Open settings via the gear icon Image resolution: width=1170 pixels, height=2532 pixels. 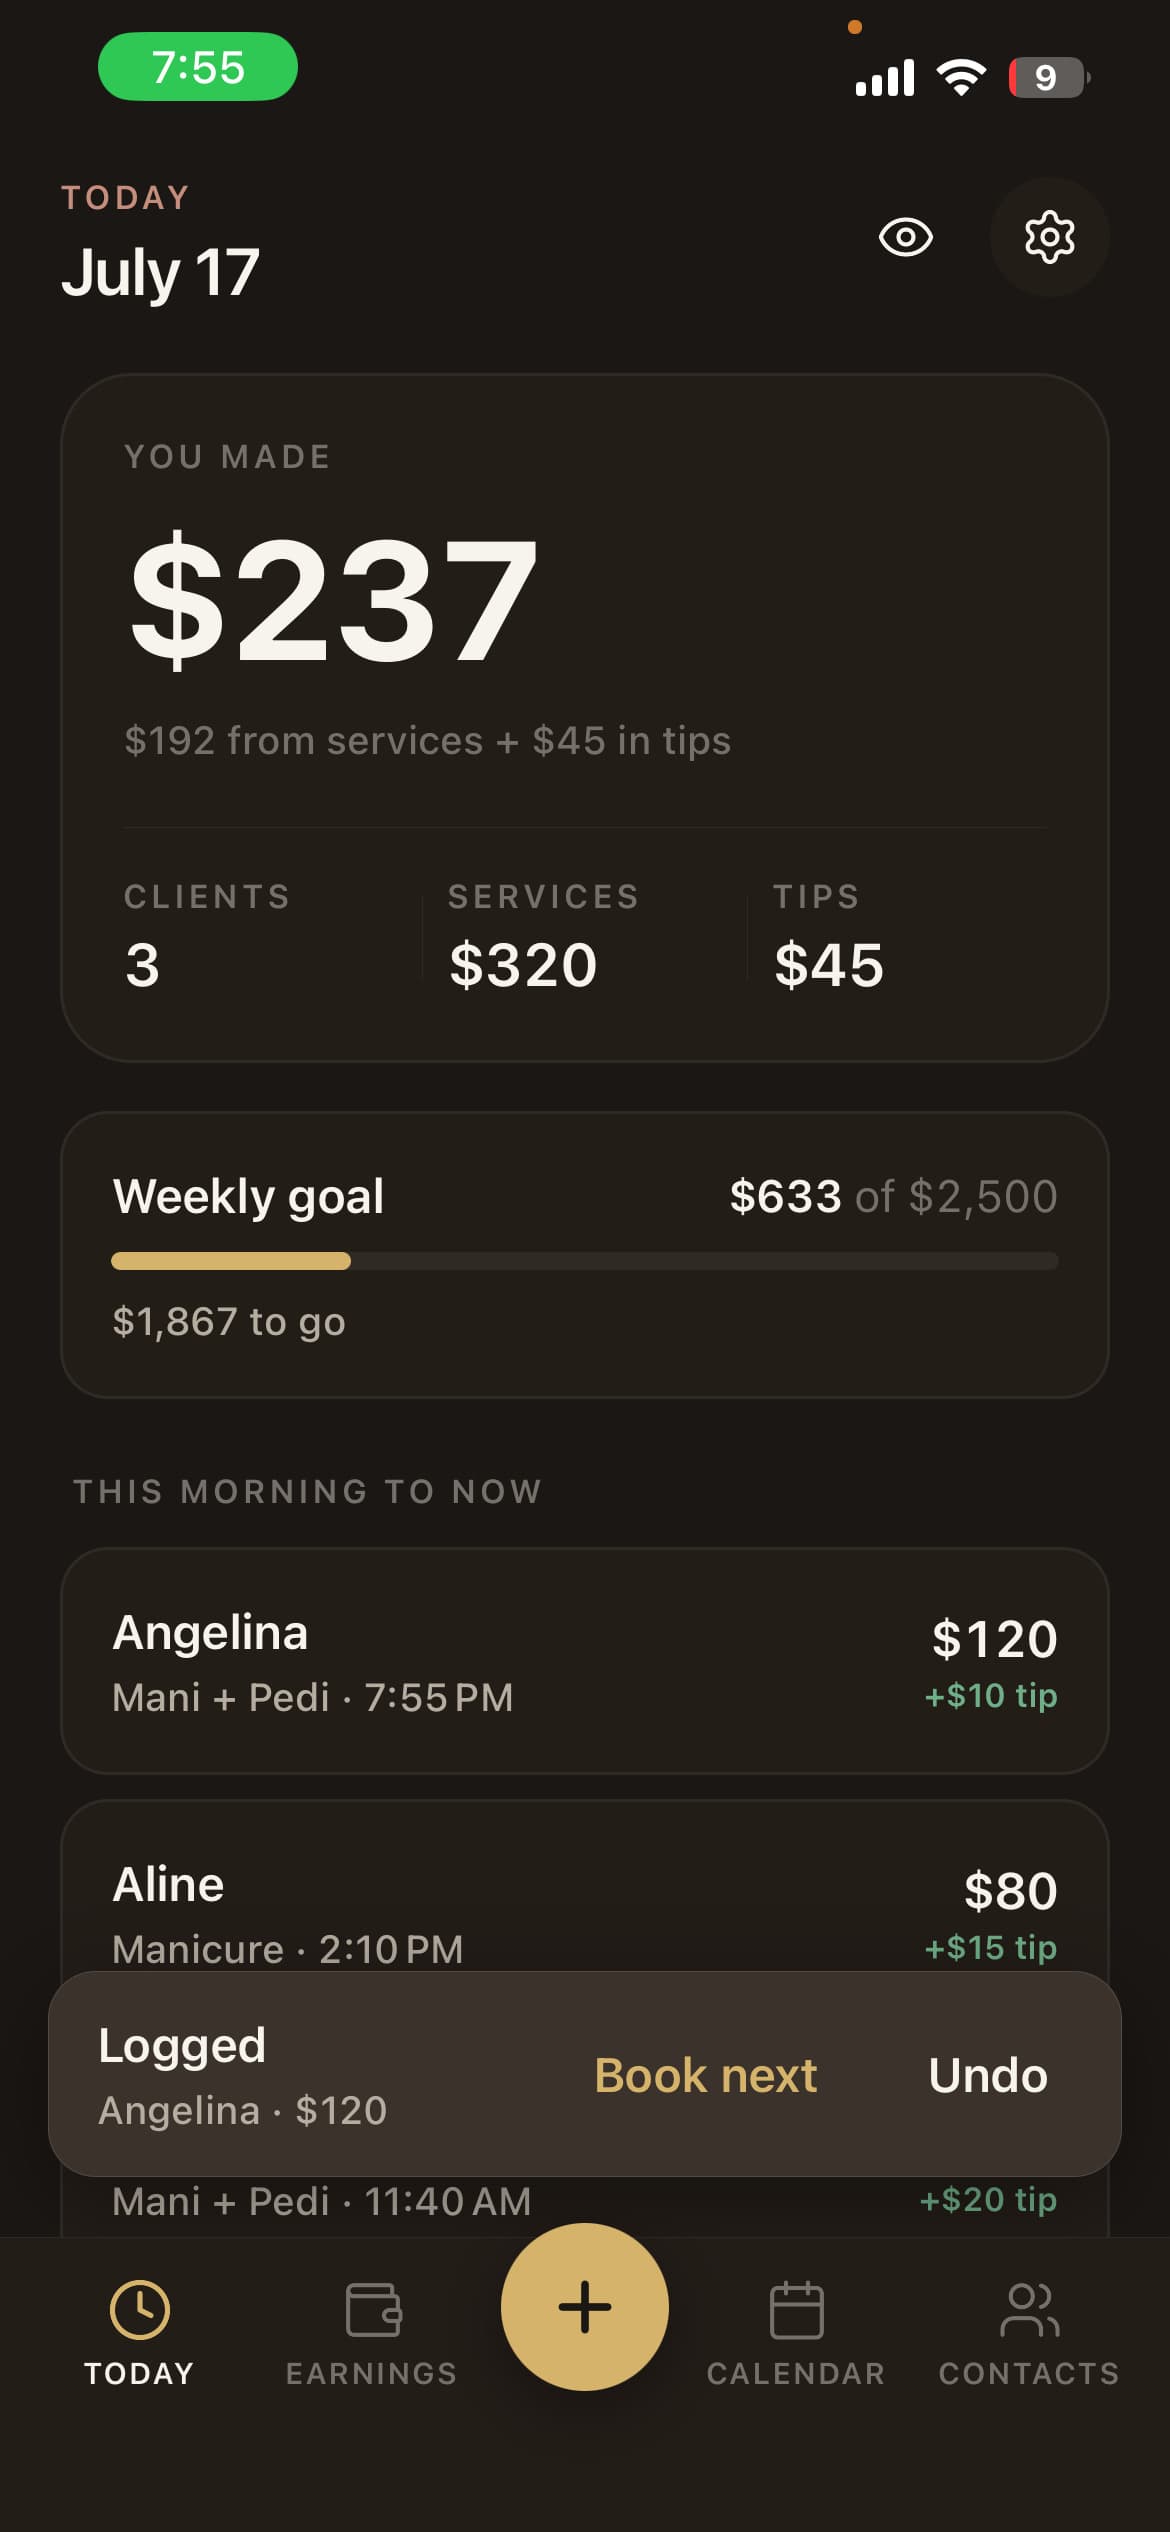click(x=1049, y=237)
